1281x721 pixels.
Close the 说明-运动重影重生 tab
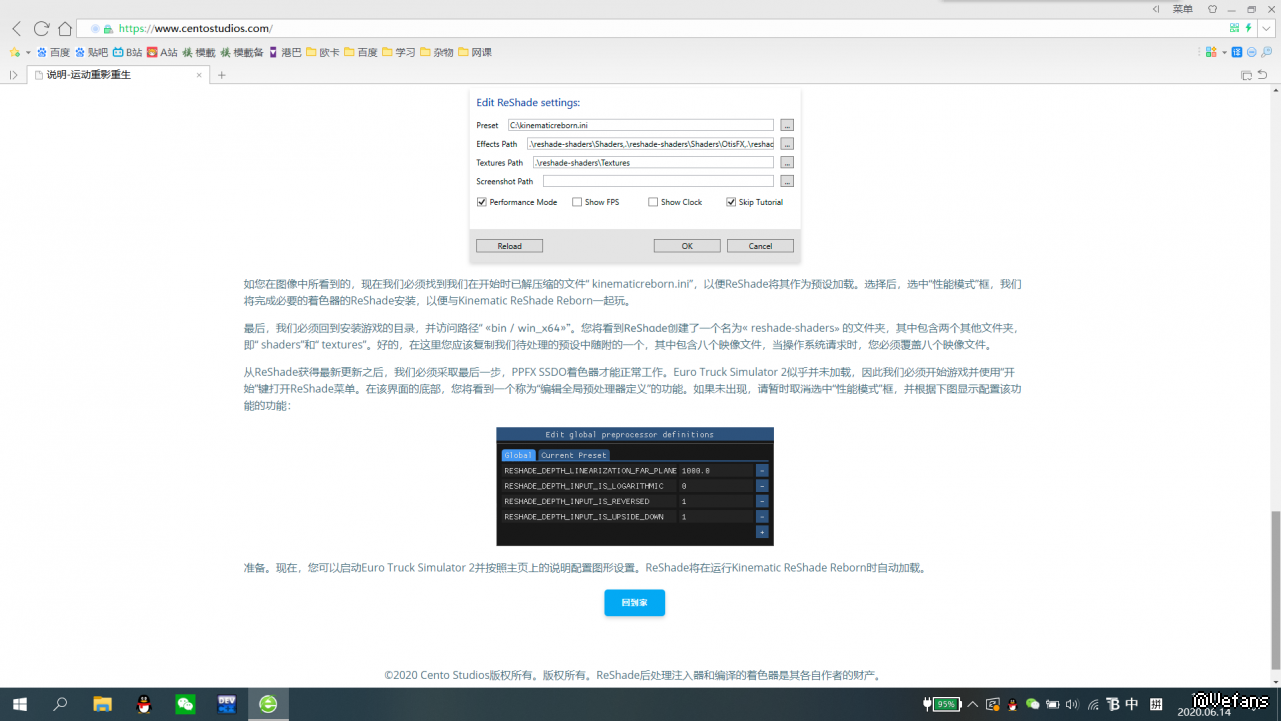click(199, 75)
